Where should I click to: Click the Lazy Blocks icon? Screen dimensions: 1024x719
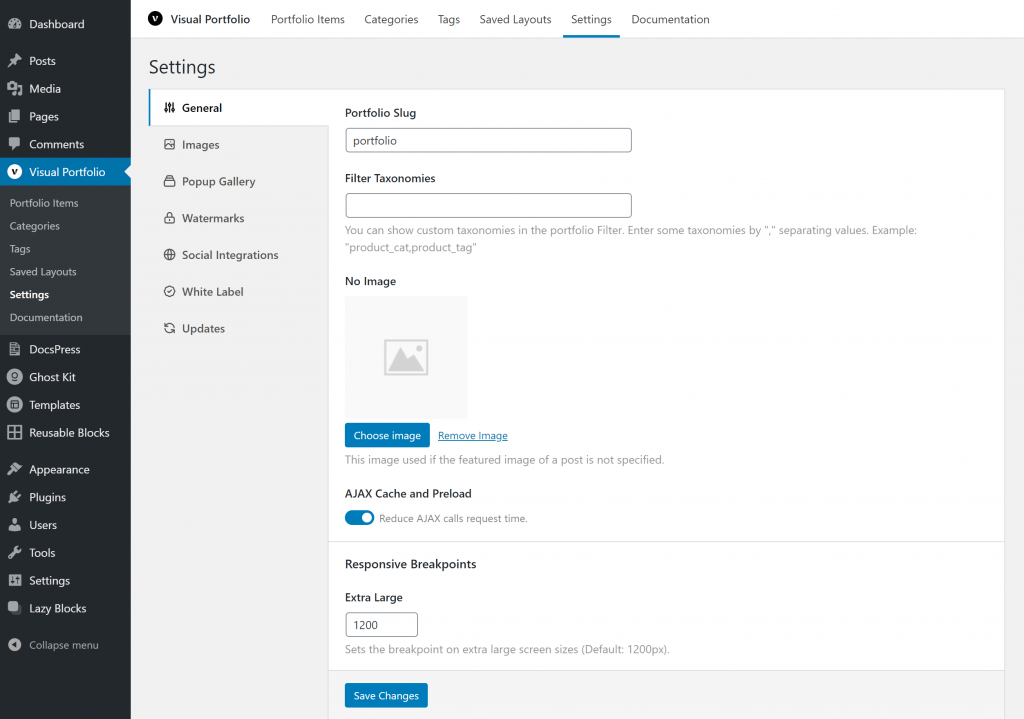tap(14, 608)
